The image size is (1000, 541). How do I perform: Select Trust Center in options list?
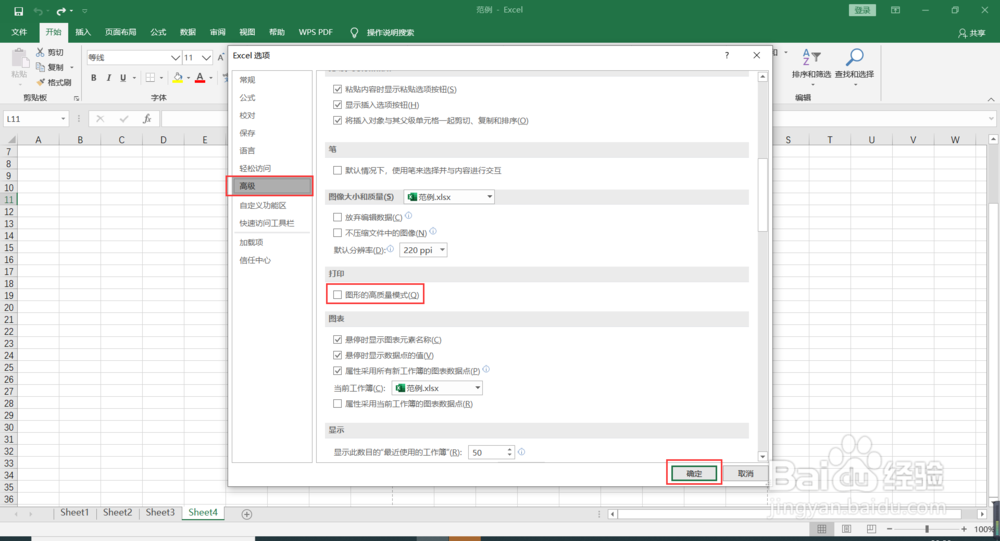pos(255,260)
